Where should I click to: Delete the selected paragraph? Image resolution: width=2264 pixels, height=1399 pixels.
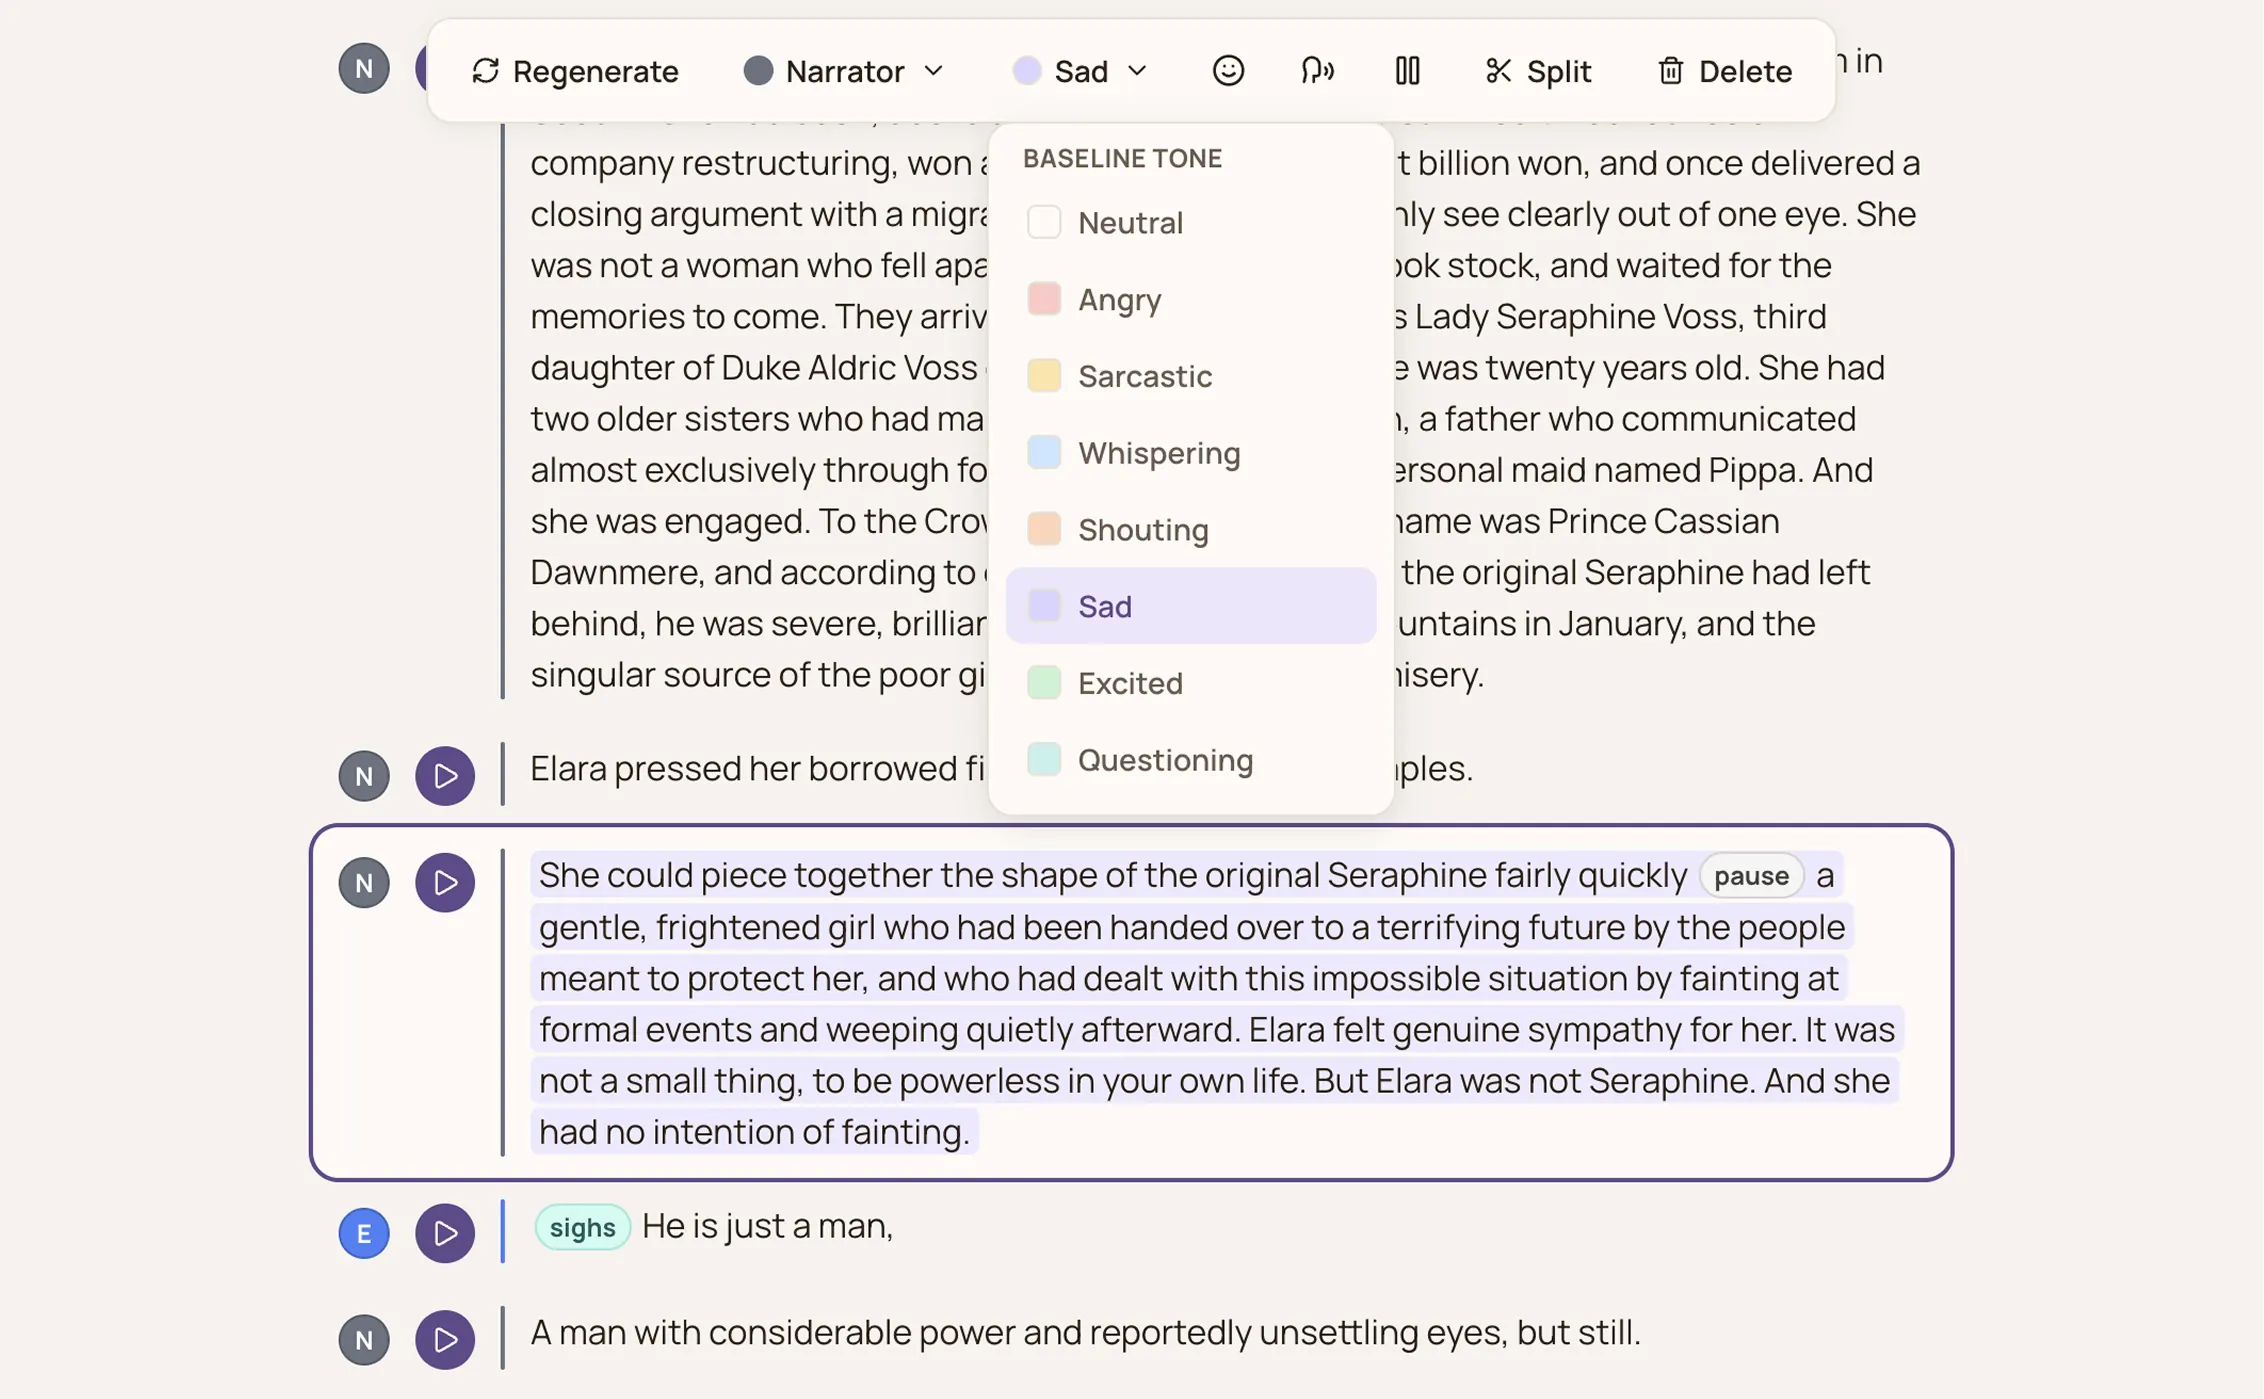click(x=1725, y=71)
